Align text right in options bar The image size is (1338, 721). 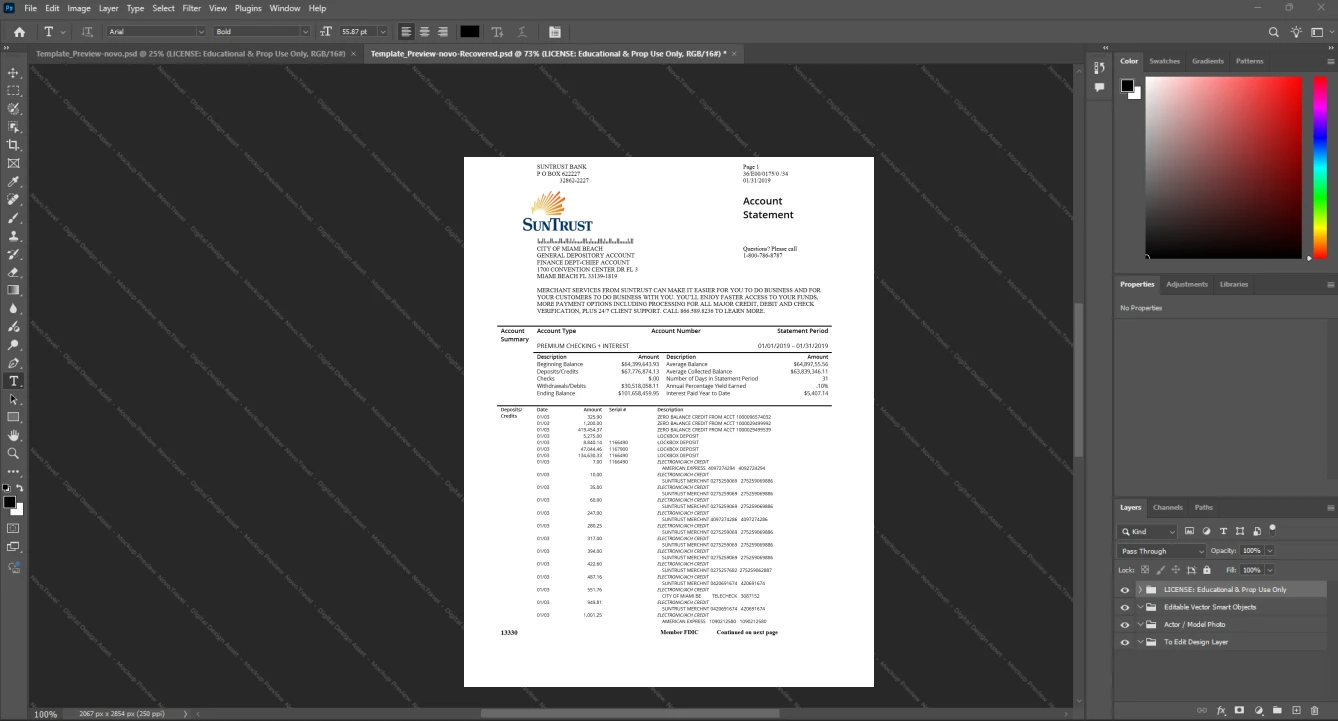pyautogui.click(x=442, y=32)
